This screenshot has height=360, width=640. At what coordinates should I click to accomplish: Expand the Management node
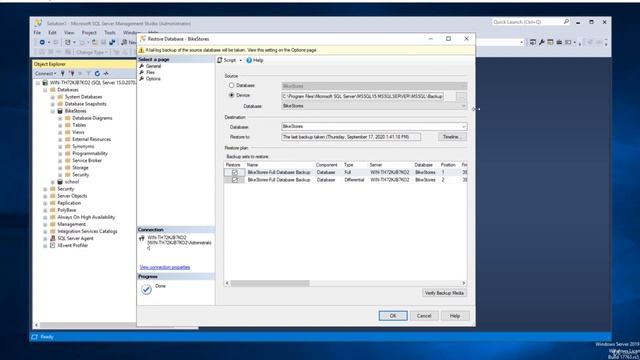click(x=45, y=224)
